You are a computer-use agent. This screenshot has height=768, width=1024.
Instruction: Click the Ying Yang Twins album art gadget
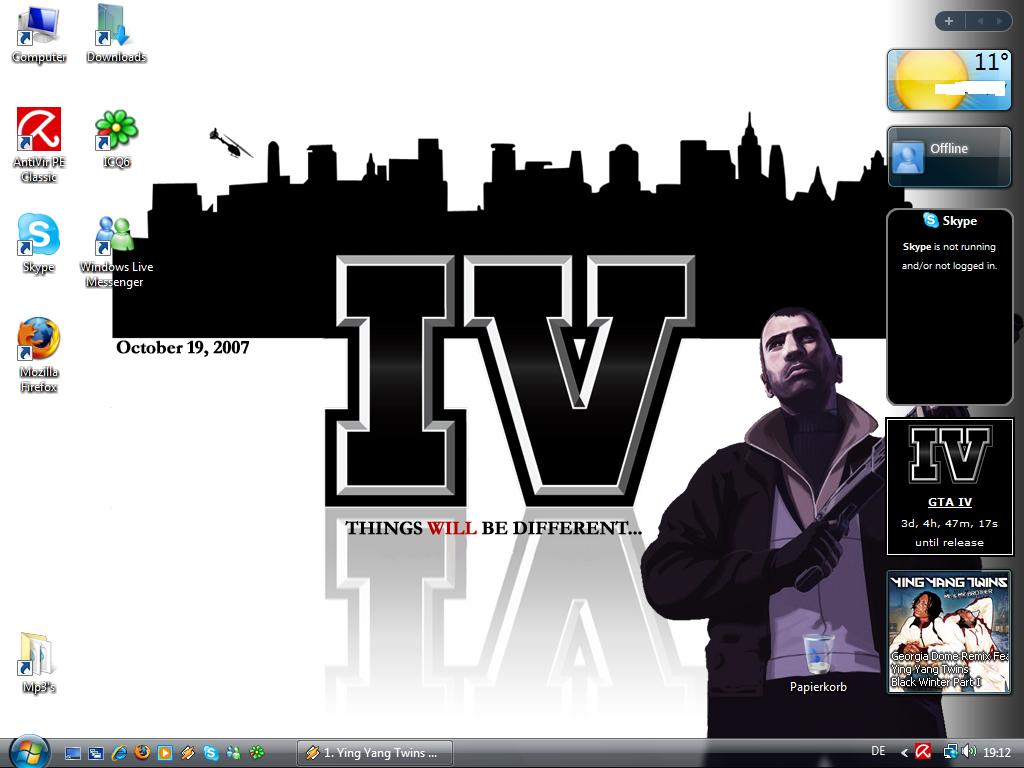(x=949, y=632)
